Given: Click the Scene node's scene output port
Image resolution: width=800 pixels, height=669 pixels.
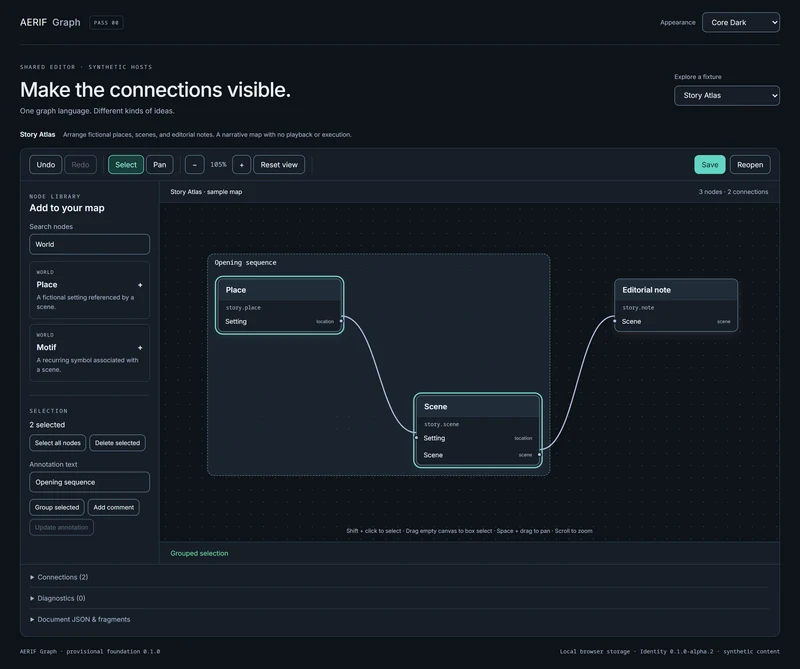Looking at the screenshot, I should coord(539,454).
